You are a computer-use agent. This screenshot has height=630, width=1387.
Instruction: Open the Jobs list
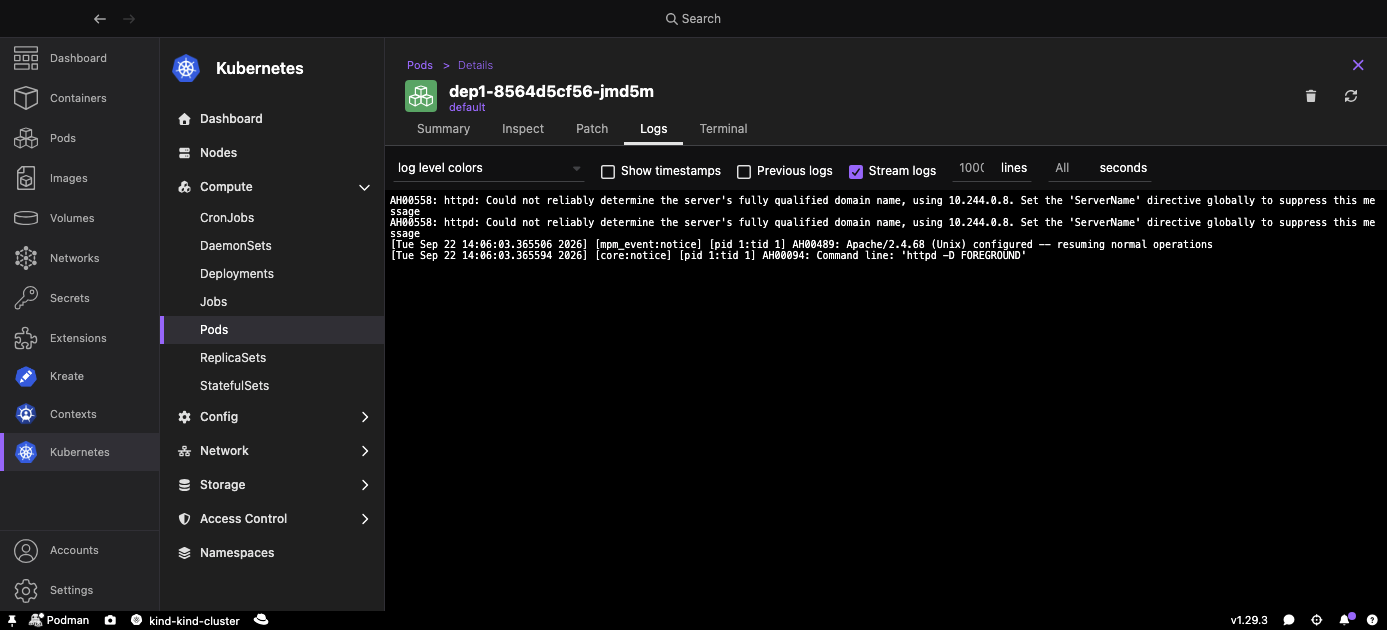[272, 302]
